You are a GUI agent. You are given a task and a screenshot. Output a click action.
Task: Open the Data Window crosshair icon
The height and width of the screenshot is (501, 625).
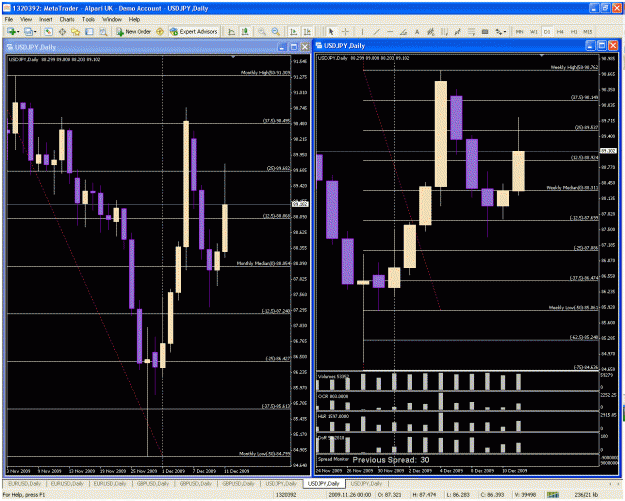tap(62, 31)
